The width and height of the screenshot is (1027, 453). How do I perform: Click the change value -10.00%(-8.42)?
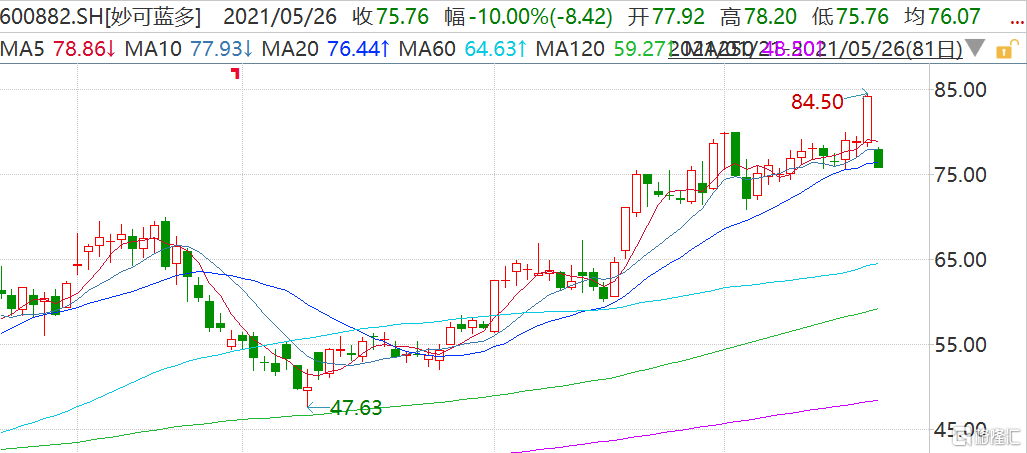point(540,16)
